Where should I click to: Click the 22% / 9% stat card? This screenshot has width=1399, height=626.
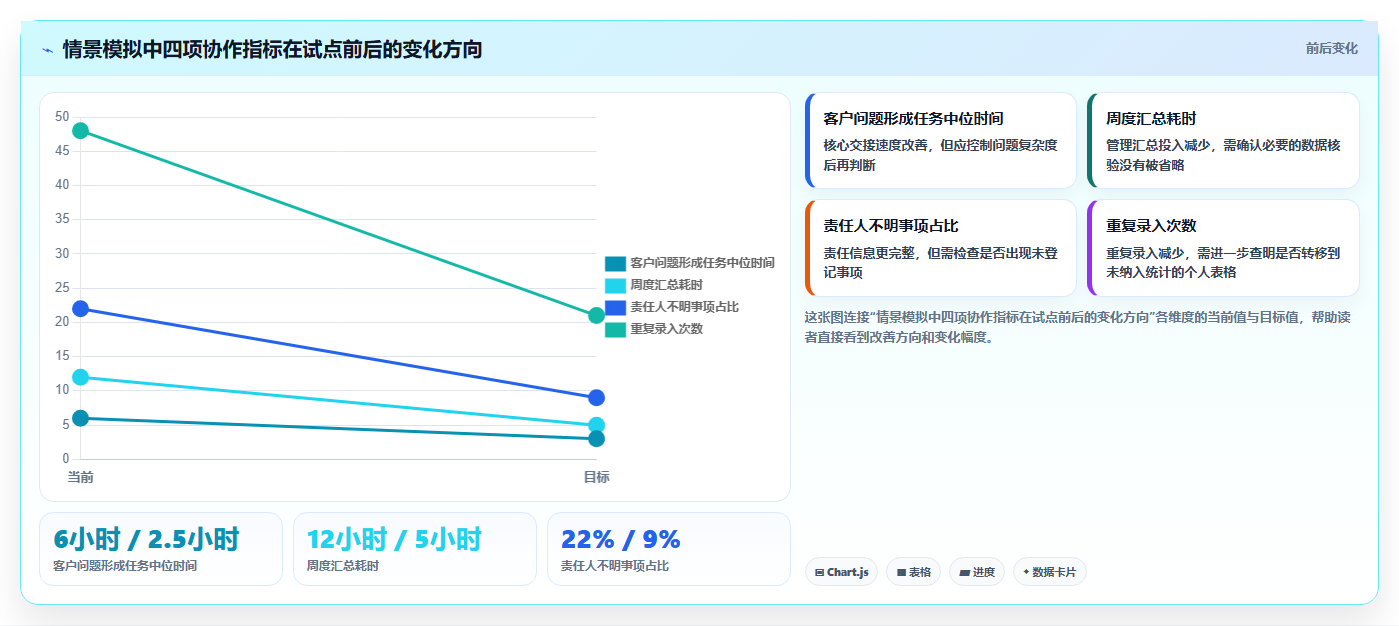[669, 549]
